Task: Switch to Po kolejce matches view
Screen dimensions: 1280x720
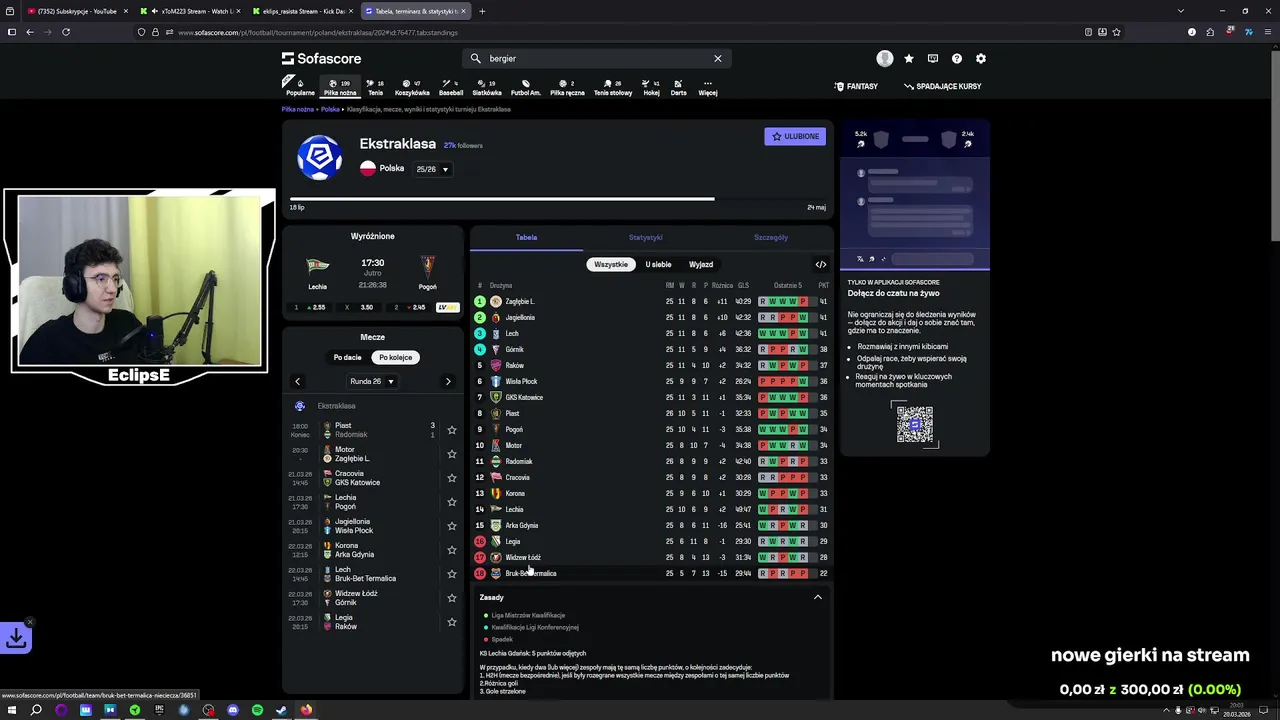Action: point(395,357)
